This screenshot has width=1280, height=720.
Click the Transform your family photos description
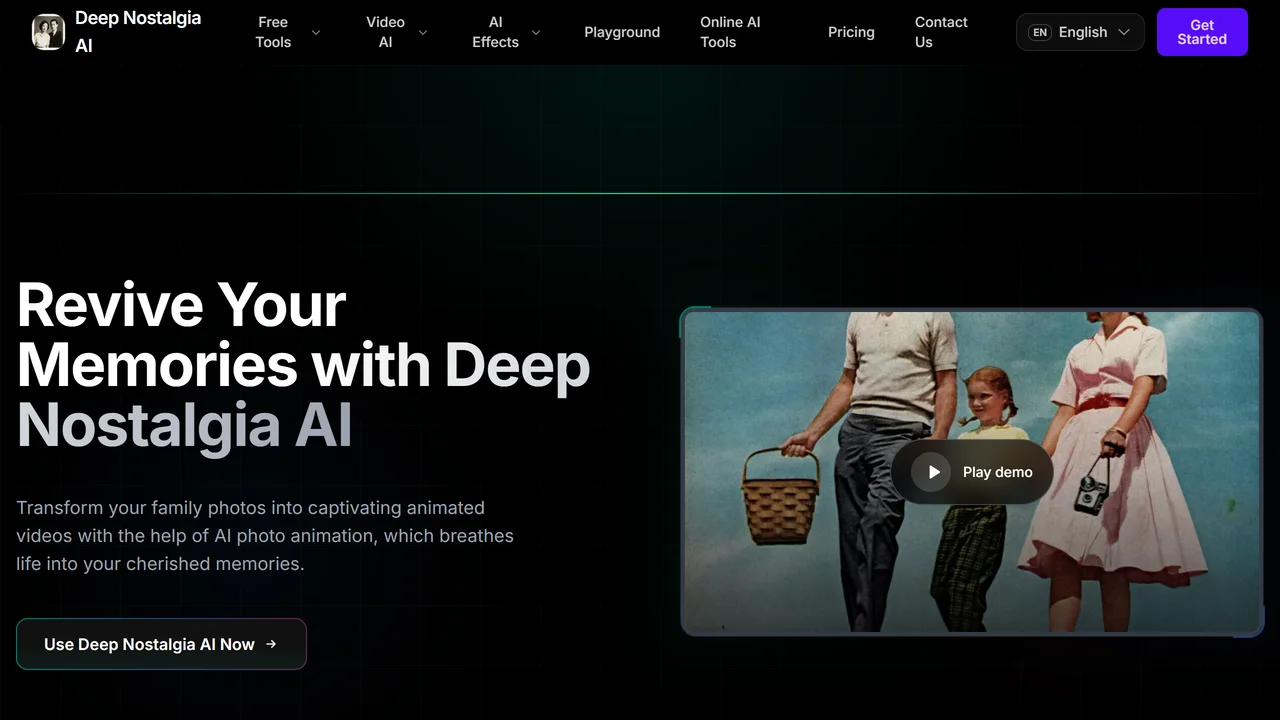pos(265,536)
